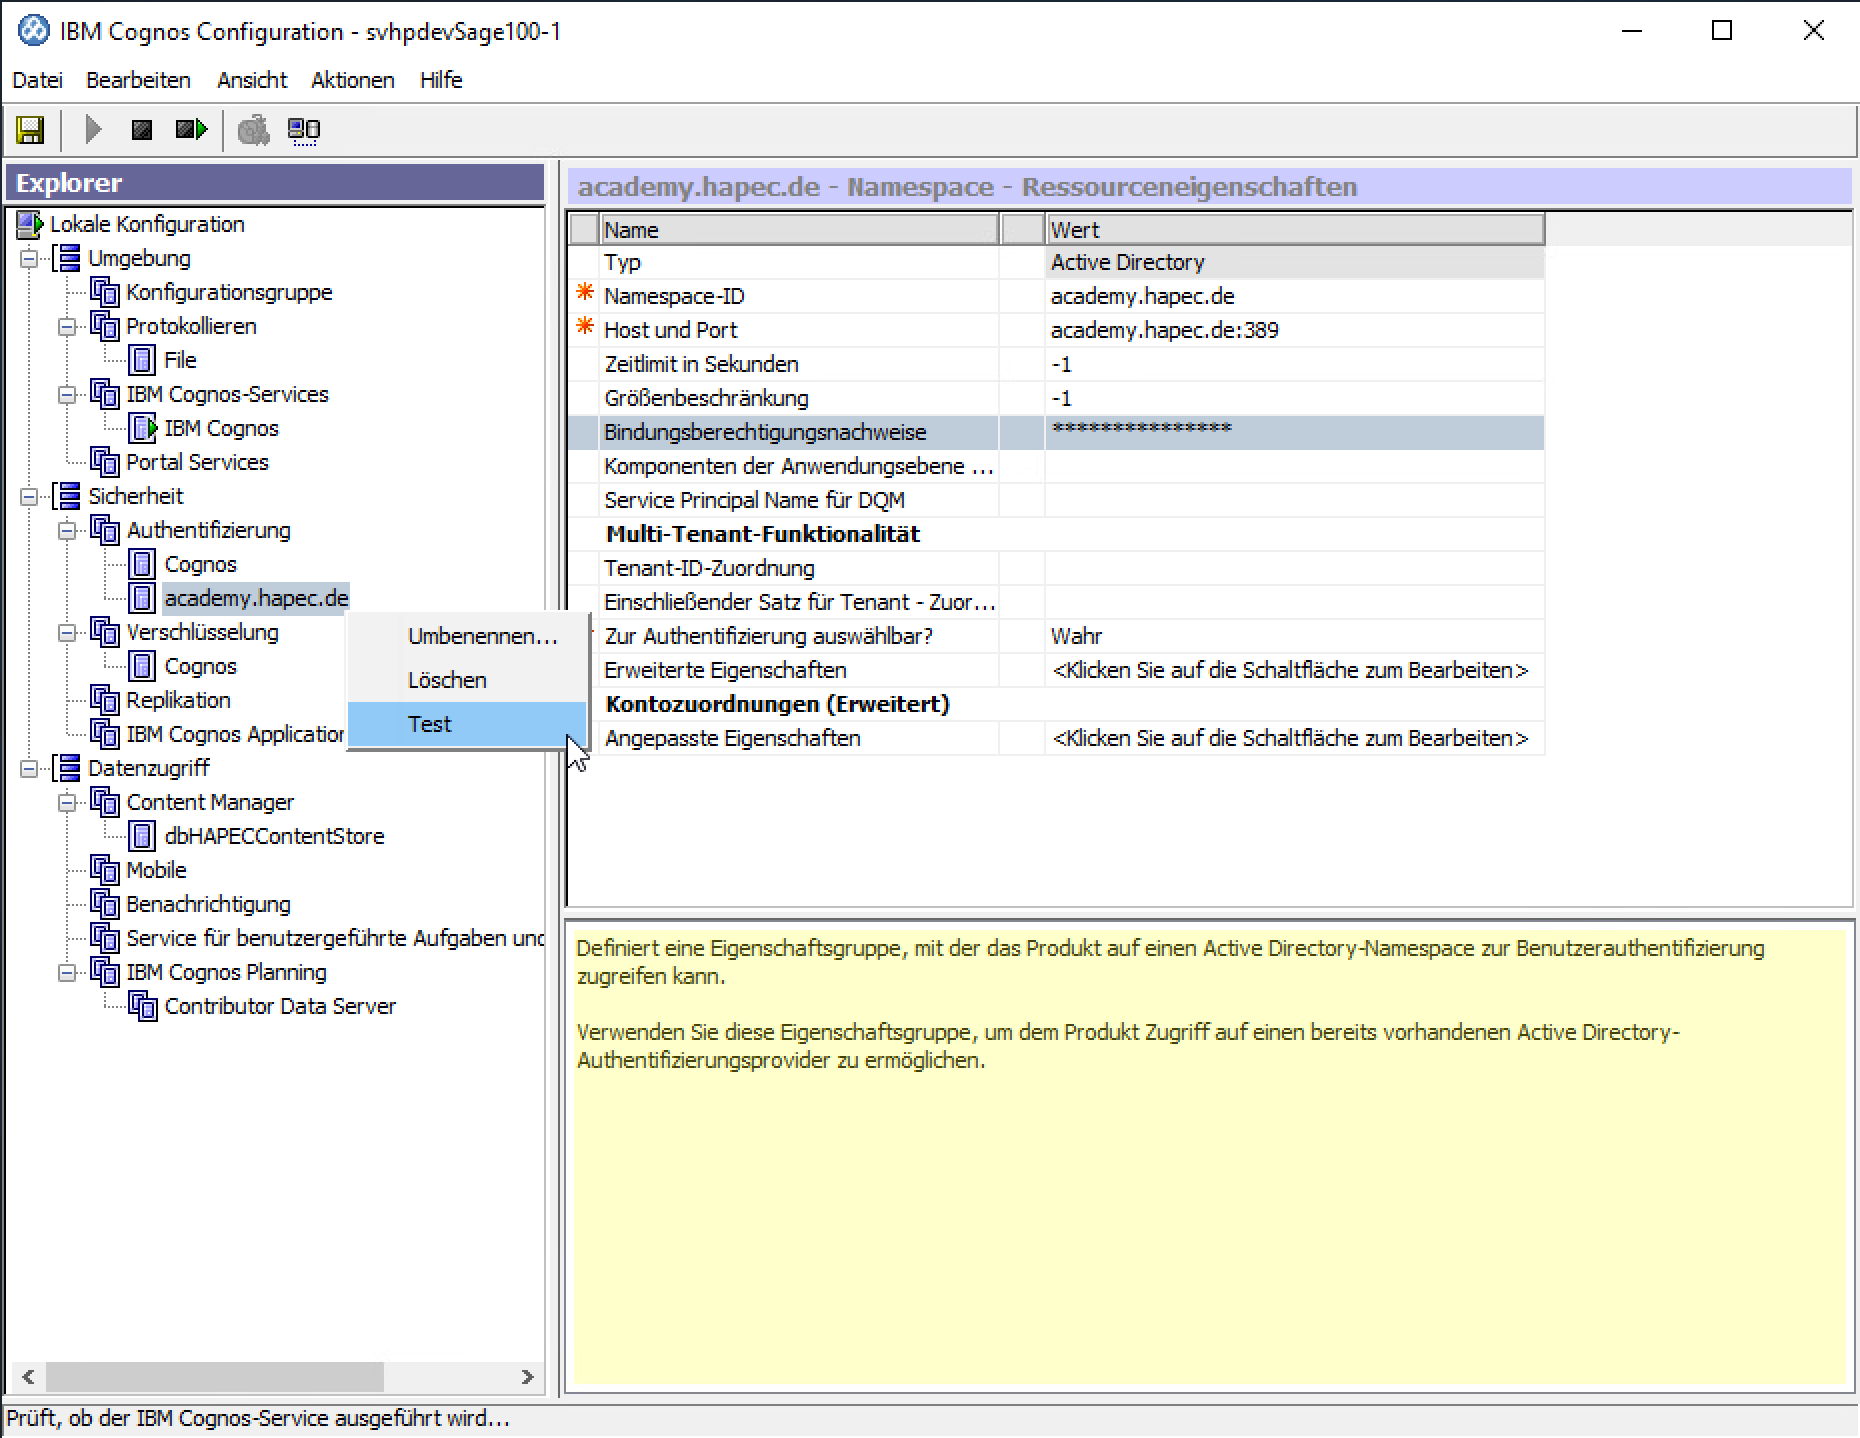Image resolution: width=1860 pixels, height=1438 pixels.
Task: Click the Save configuration toolbar icon
Action: pyautogui.click(x=30, y=130)
